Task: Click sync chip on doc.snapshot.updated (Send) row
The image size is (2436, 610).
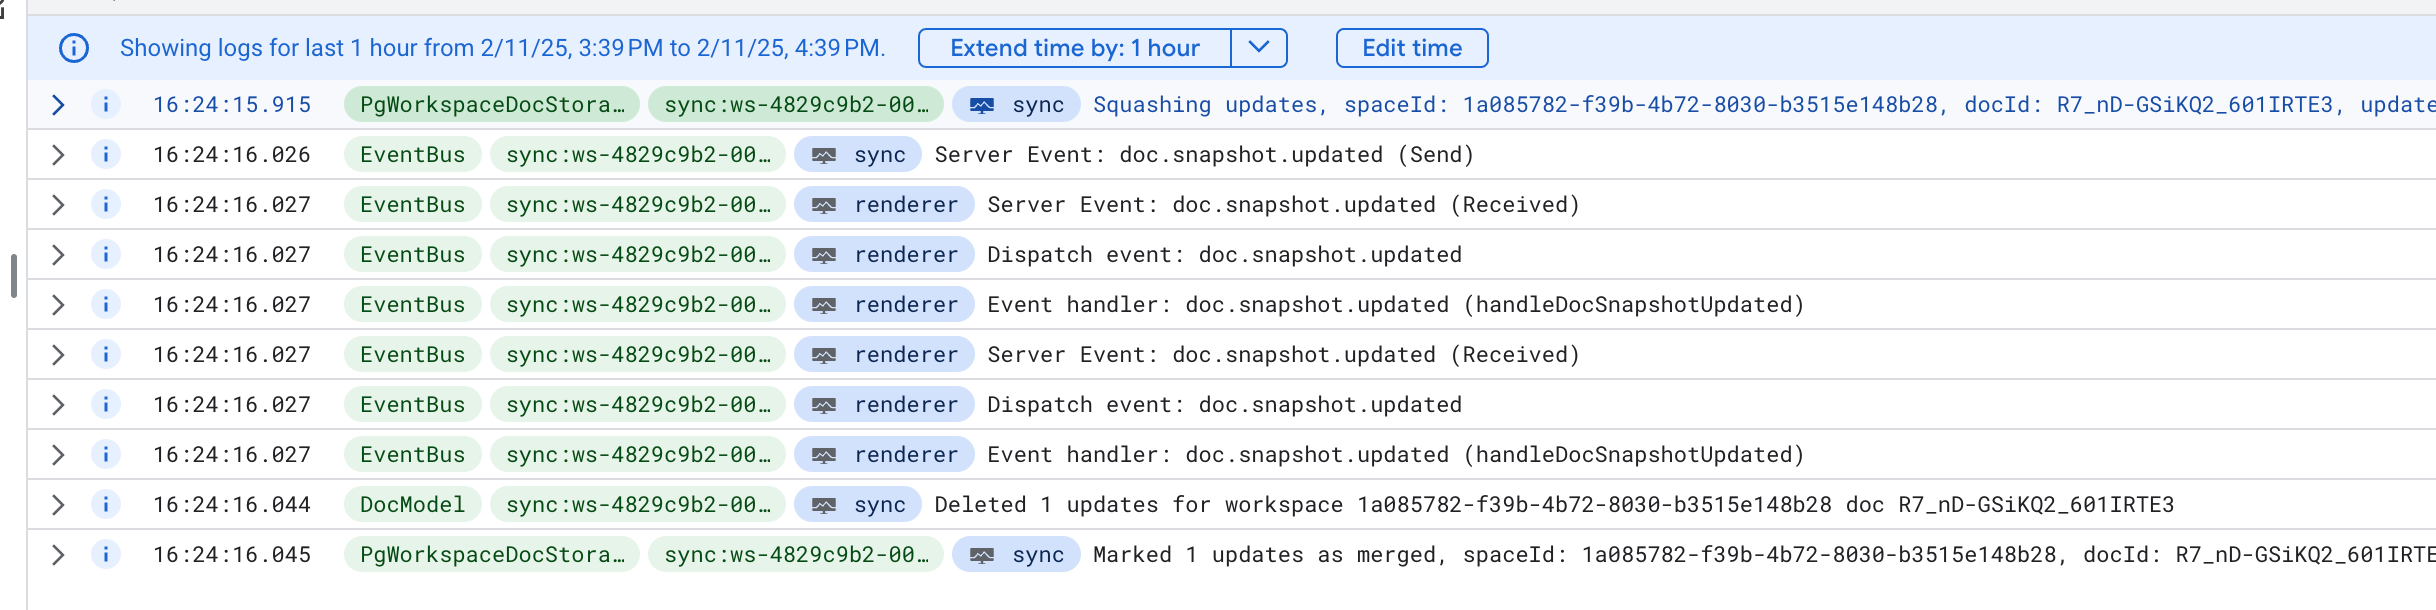Action: (858, 155)
